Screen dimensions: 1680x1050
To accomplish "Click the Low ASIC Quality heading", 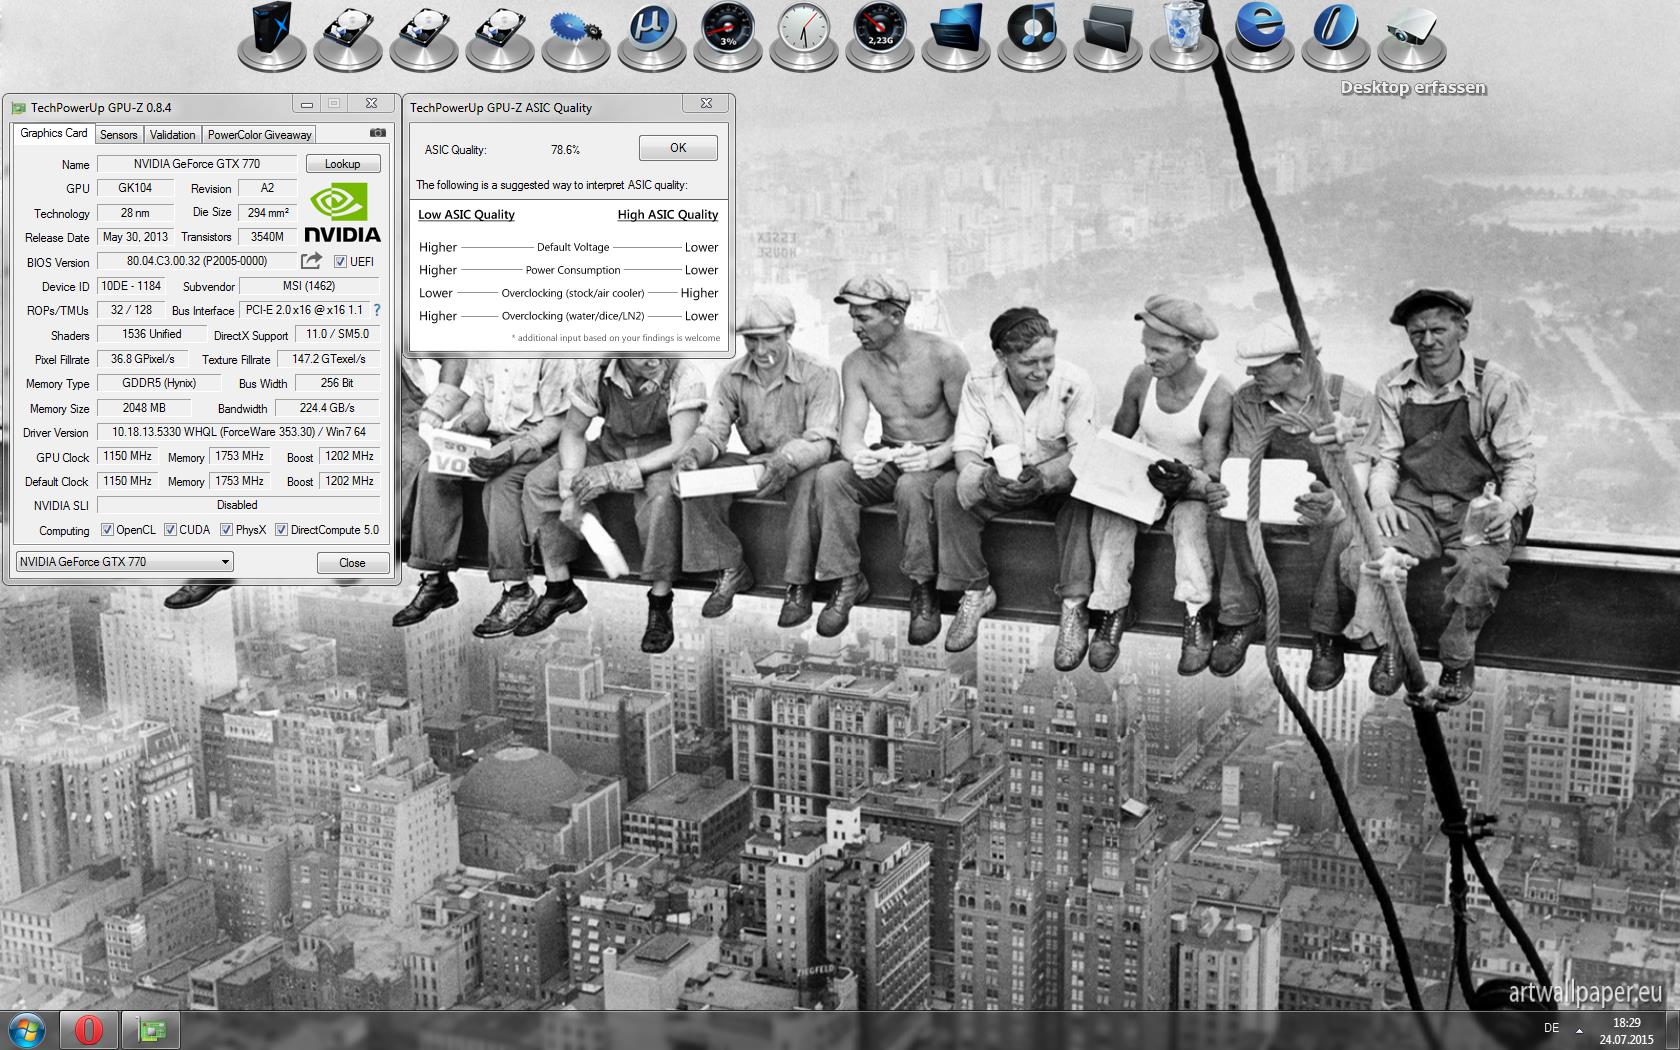I will [466, 214].
